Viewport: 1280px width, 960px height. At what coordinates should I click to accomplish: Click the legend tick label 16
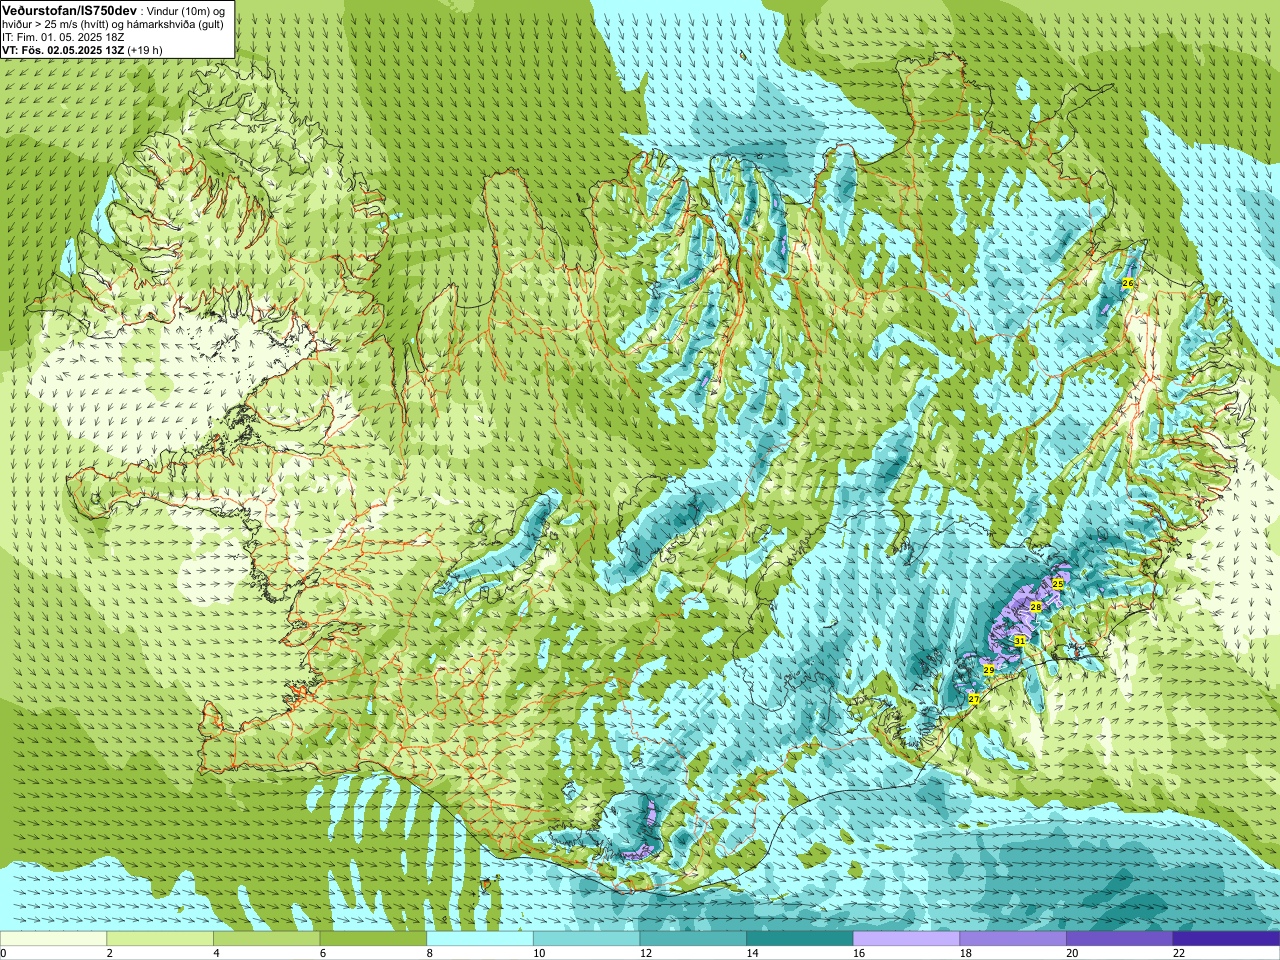tap(859, 953)
